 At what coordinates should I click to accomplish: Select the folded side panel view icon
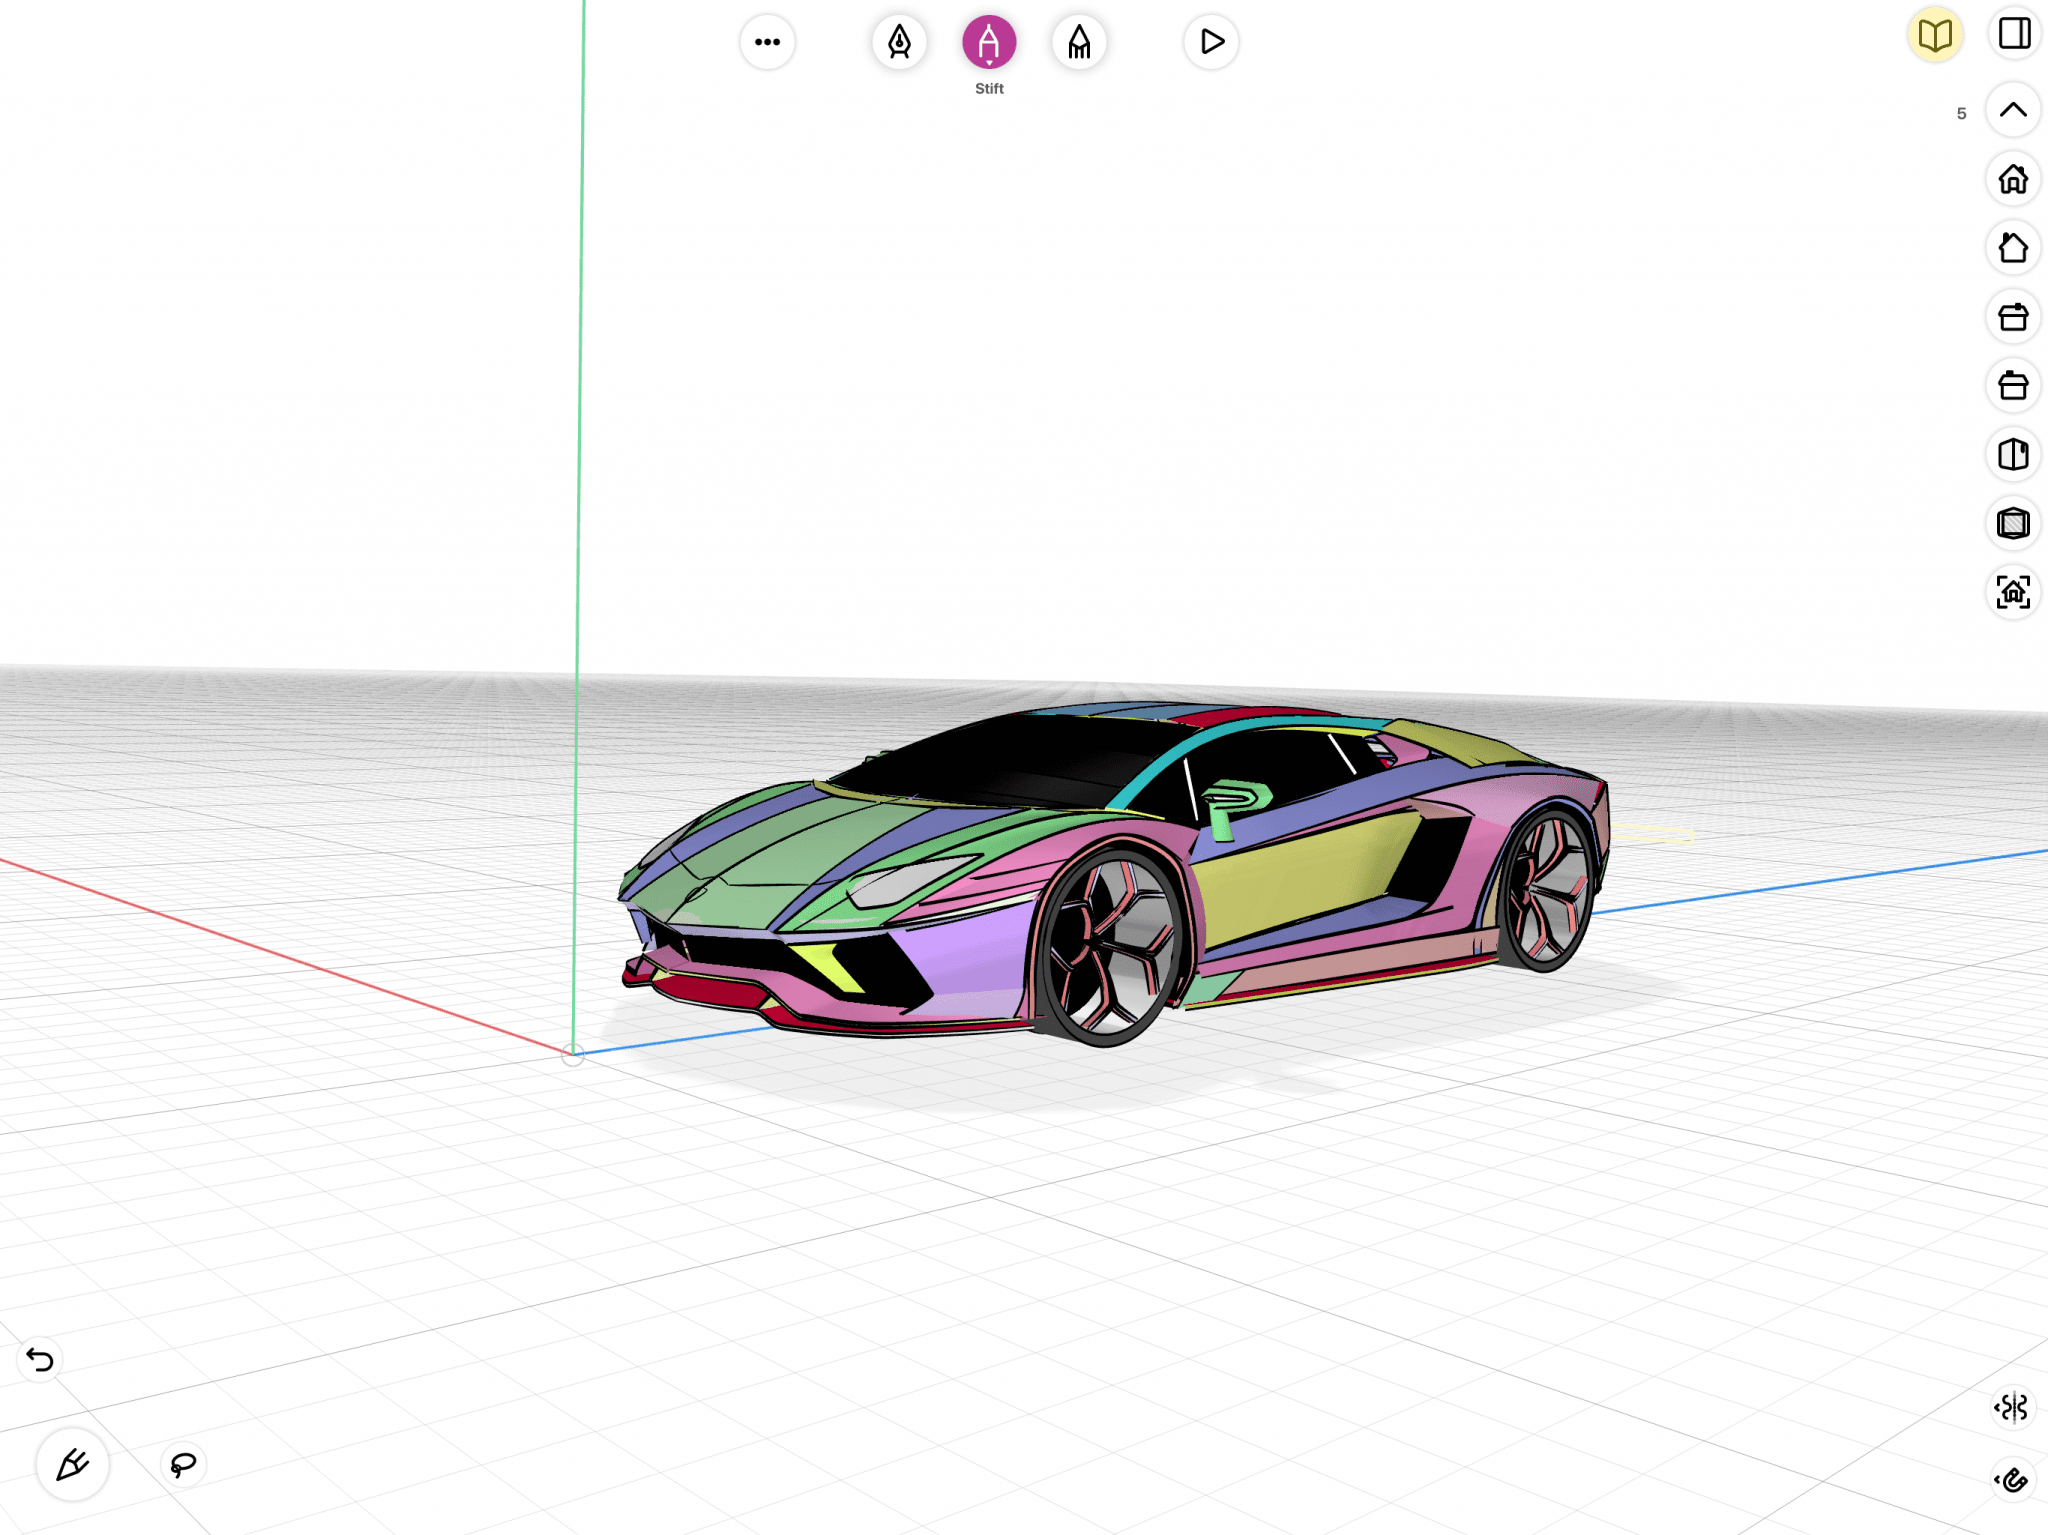coord(2013,455)
